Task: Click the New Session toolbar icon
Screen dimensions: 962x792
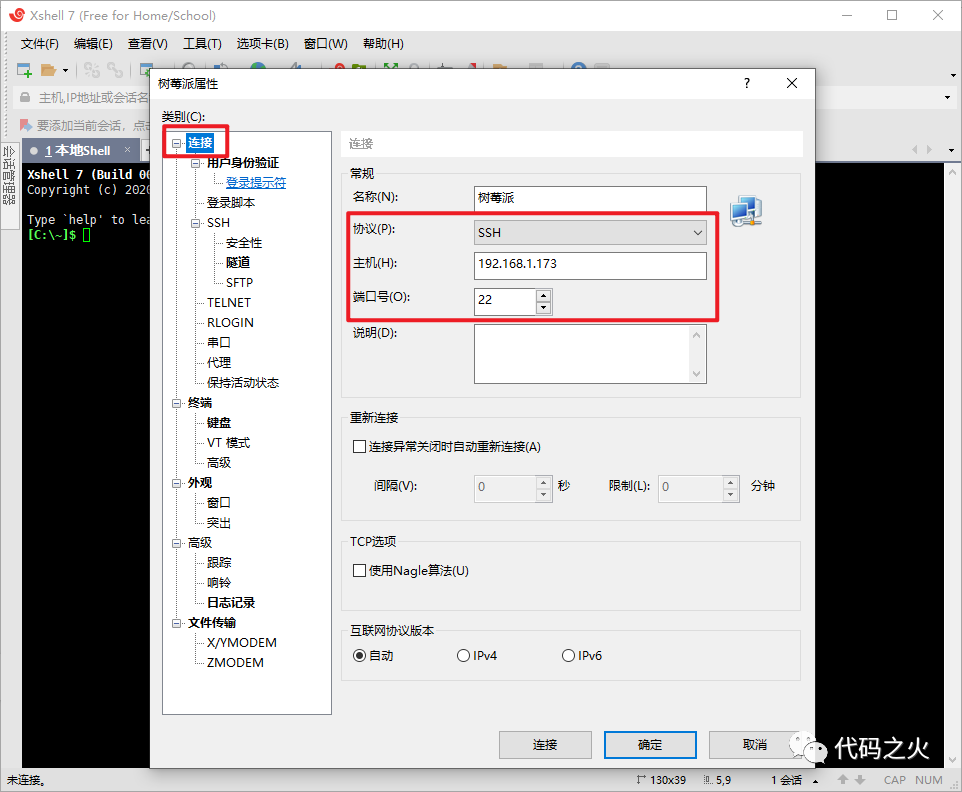Action: pyautogui.click(x=25, y=70)
